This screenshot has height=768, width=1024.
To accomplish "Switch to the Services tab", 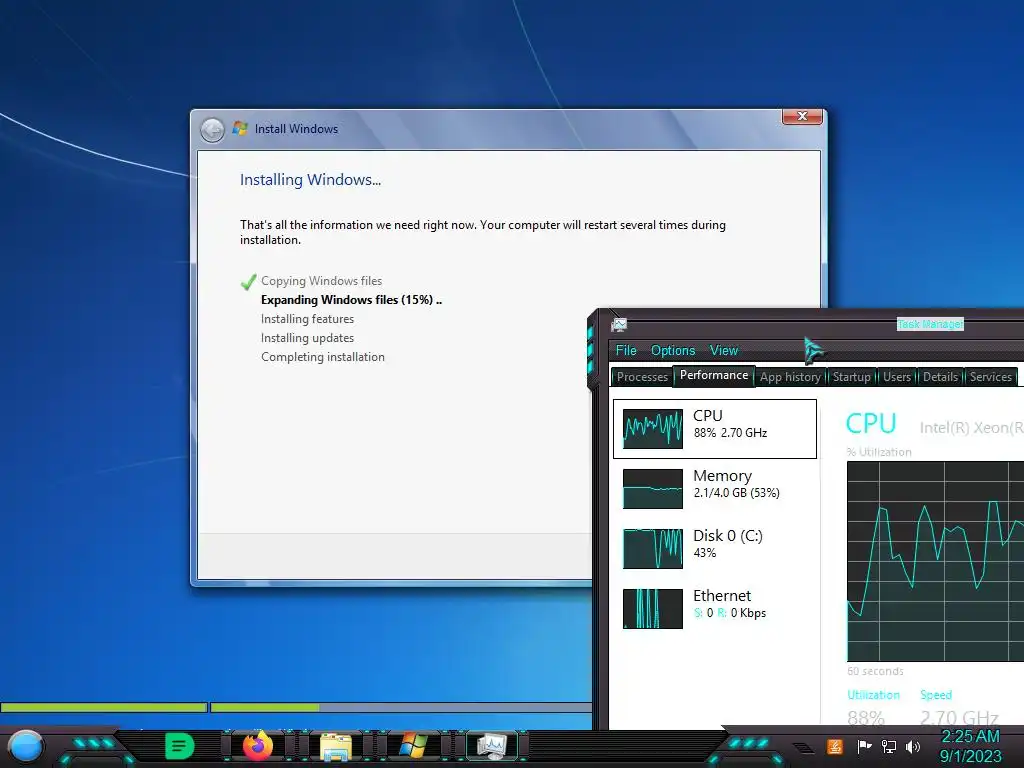I will [991, 377].
